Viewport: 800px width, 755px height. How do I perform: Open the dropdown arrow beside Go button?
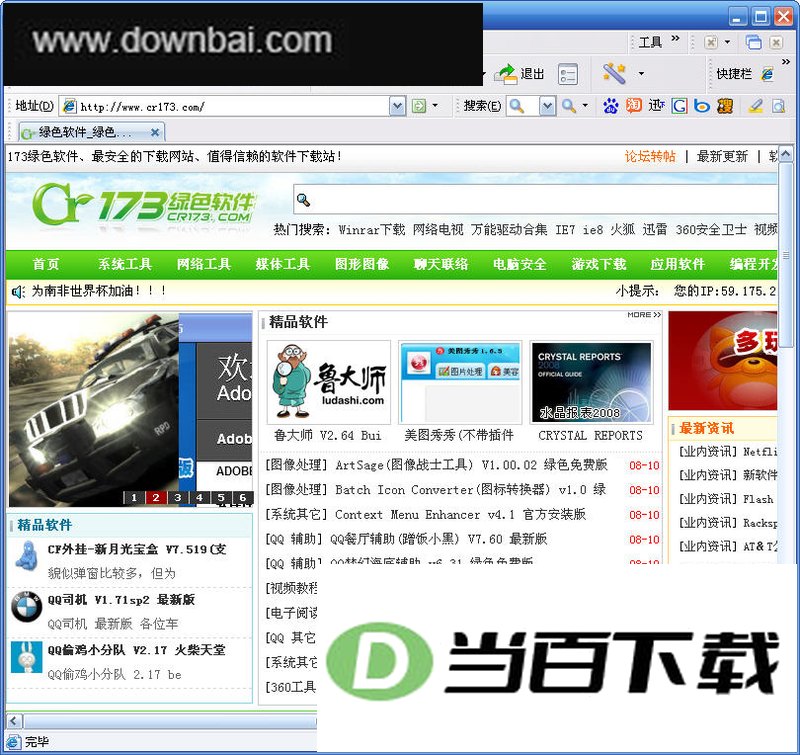coord(435,106)
